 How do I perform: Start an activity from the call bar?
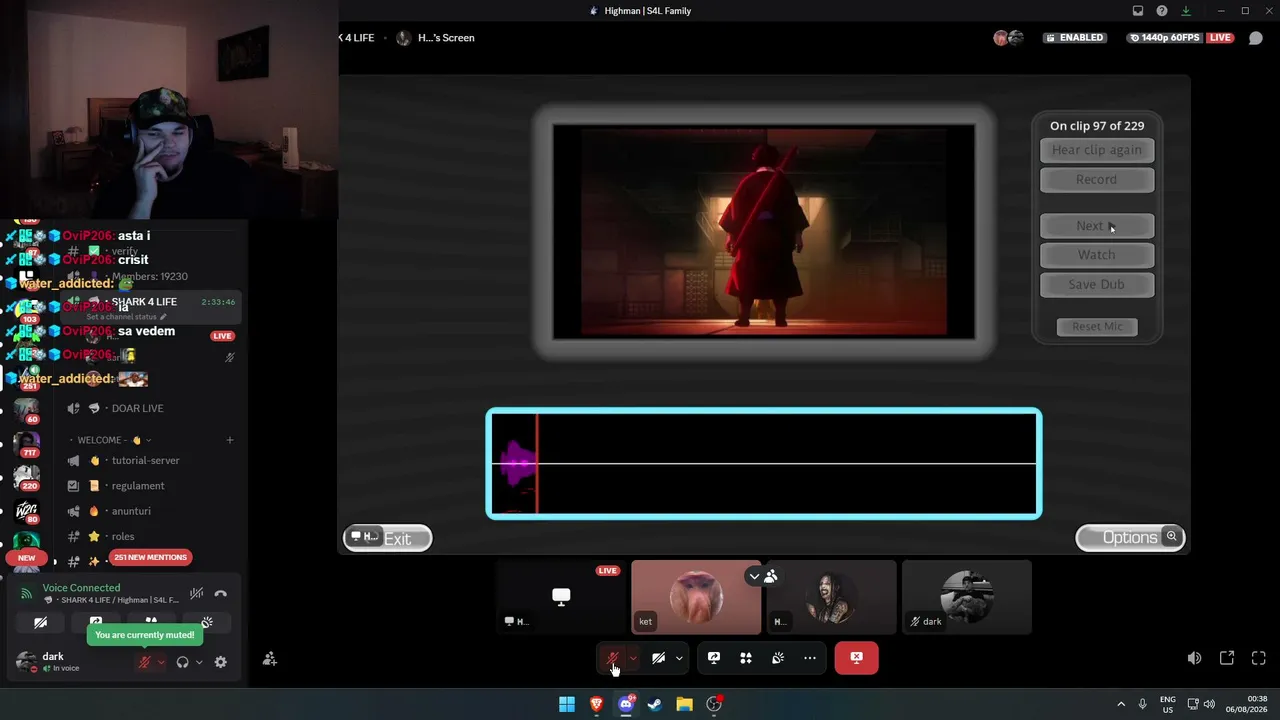point(746,658)
